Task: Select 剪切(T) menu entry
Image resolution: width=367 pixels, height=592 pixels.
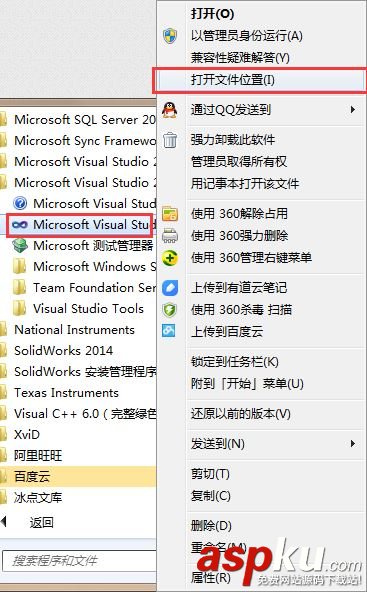Action: click(x=210, y=473)
